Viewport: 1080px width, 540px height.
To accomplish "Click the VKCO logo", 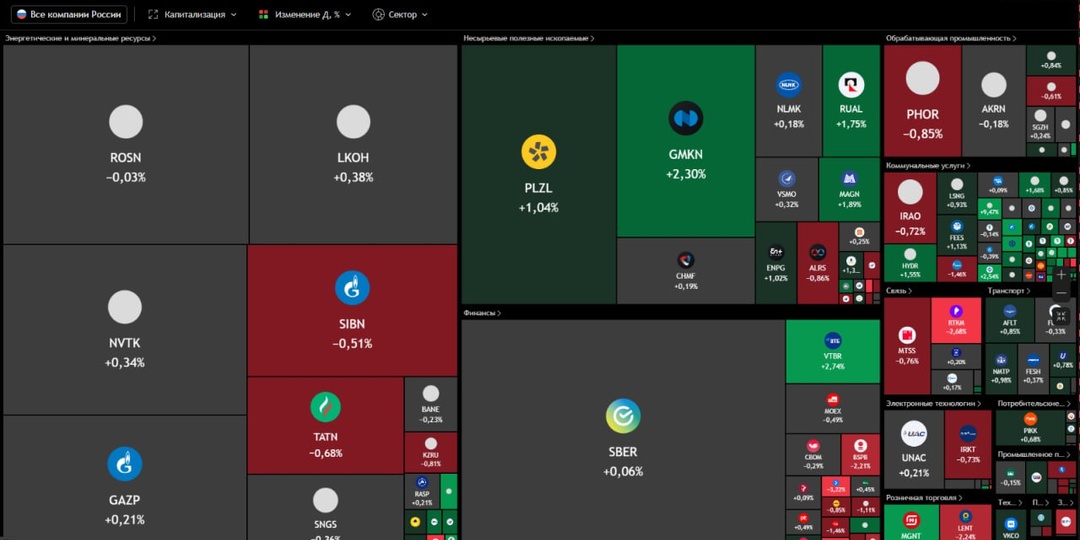I will [x=1011, y=524].
